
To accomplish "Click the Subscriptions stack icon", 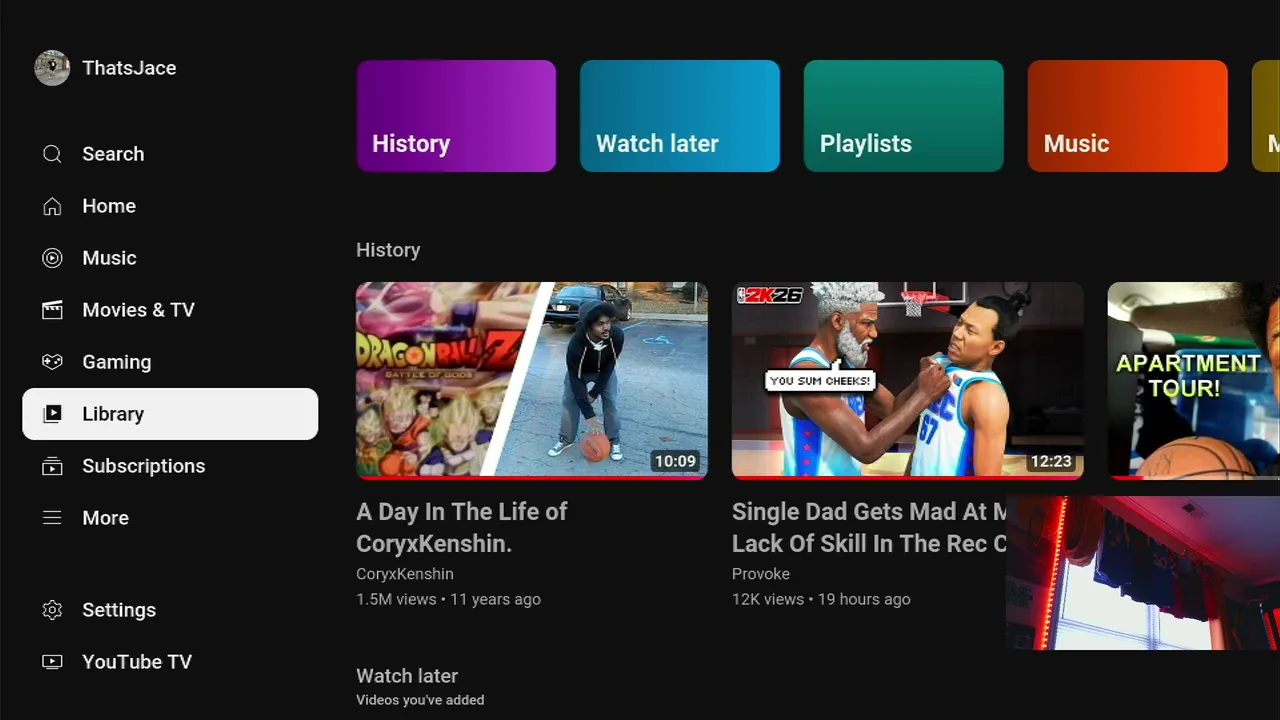I will [52, 466].
